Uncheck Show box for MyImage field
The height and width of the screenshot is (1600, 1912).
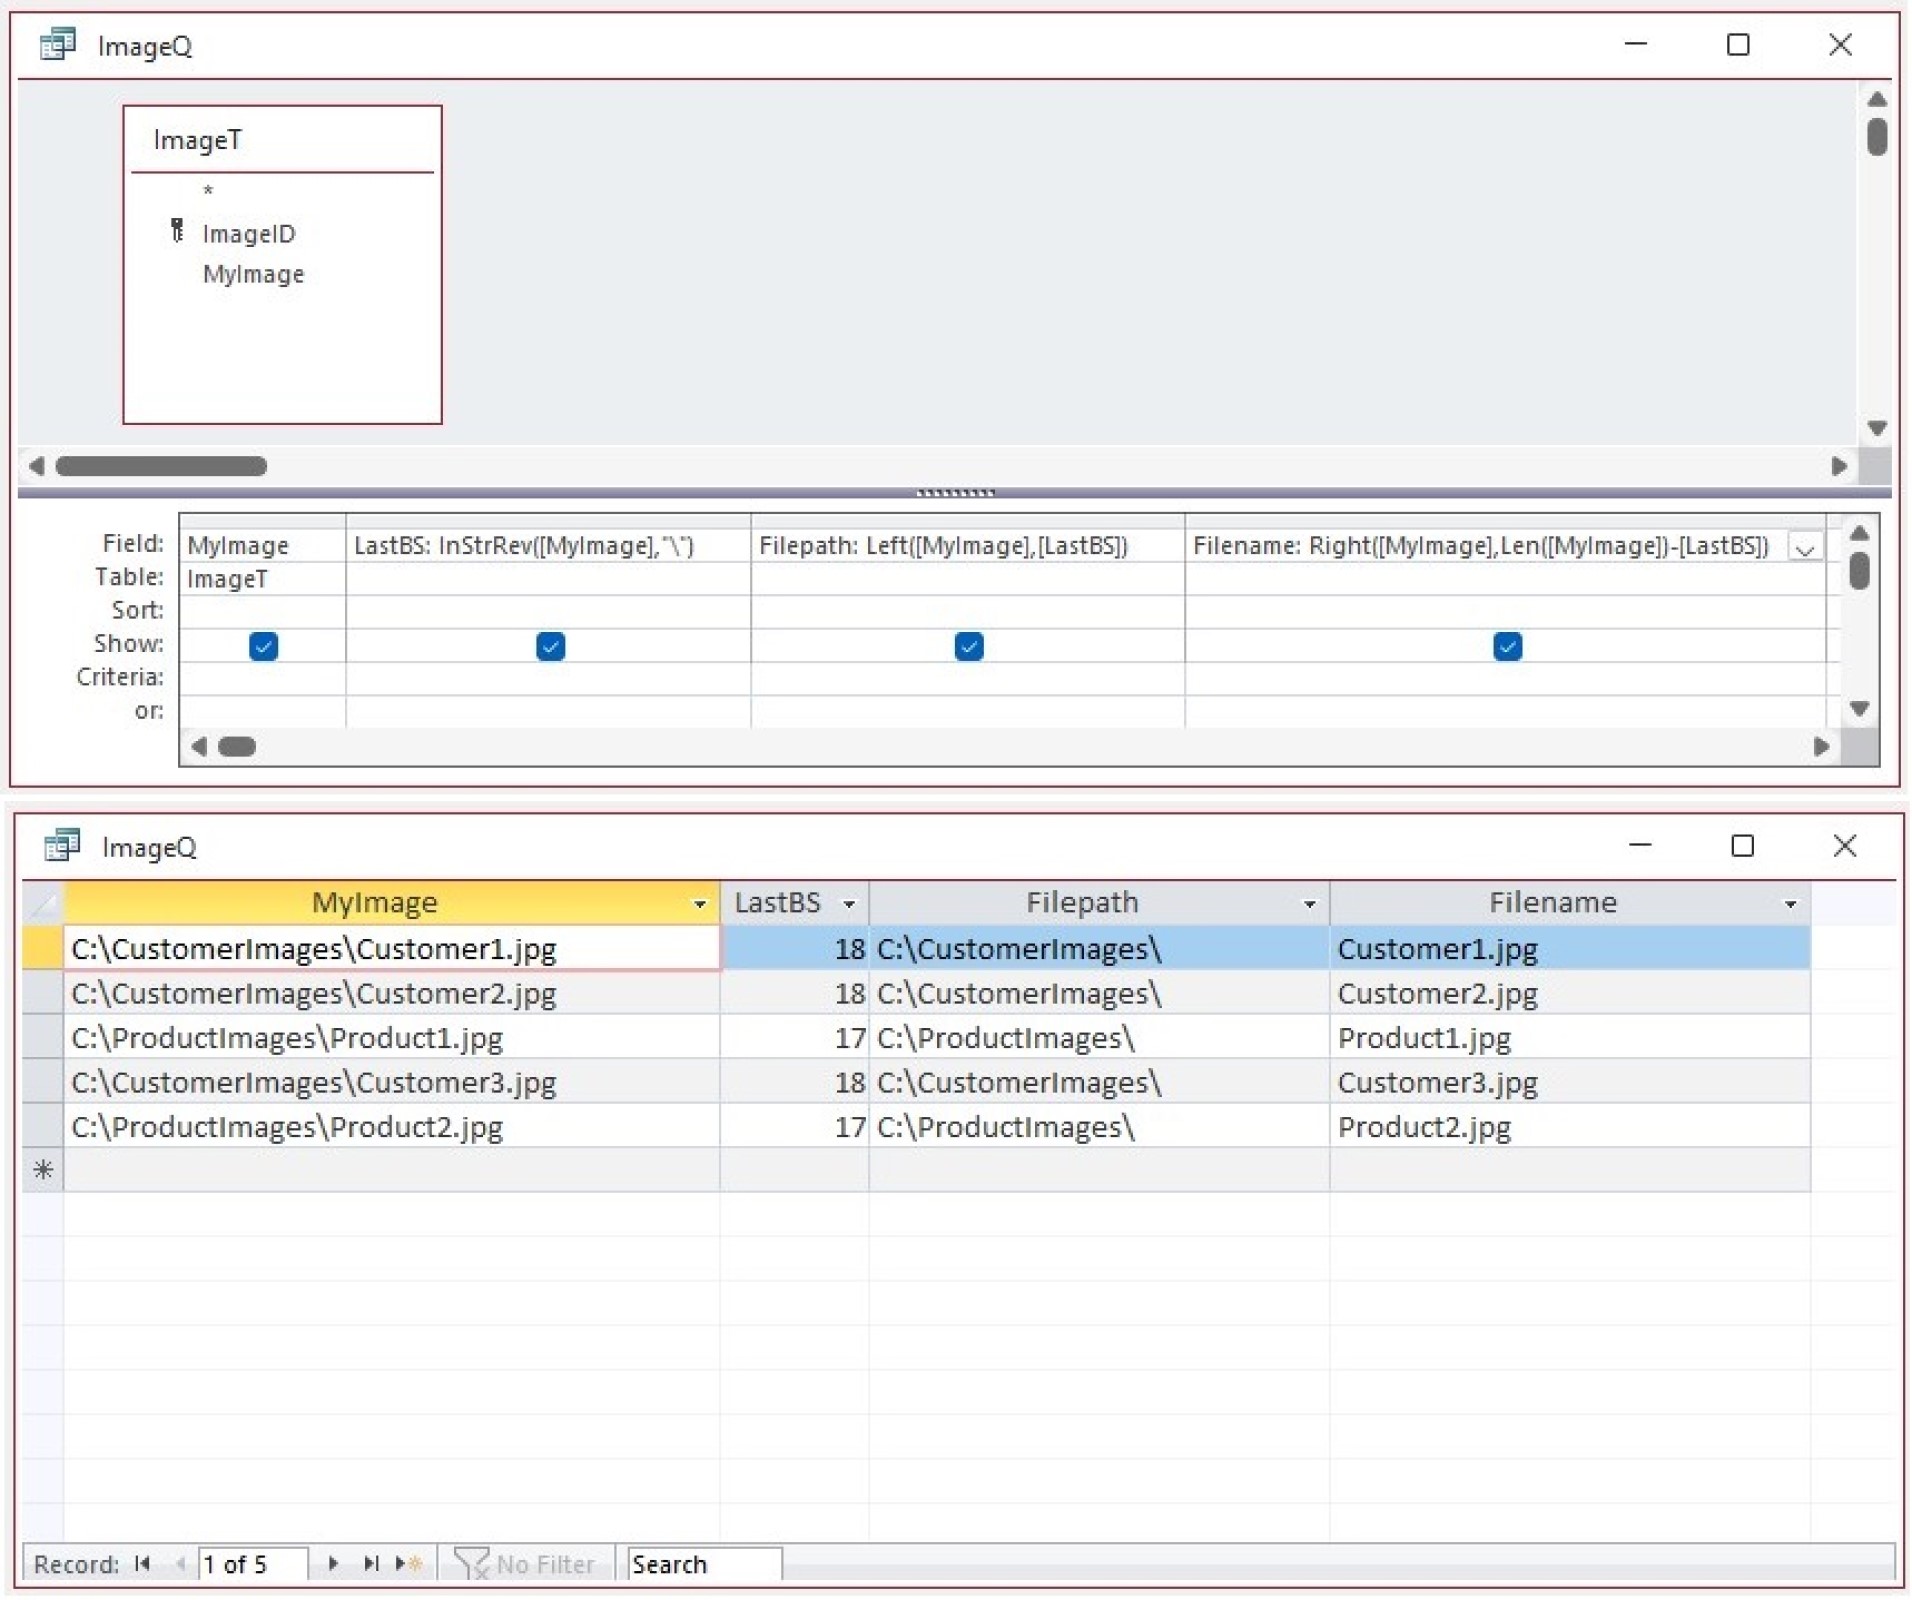click(x=263, y=646)
